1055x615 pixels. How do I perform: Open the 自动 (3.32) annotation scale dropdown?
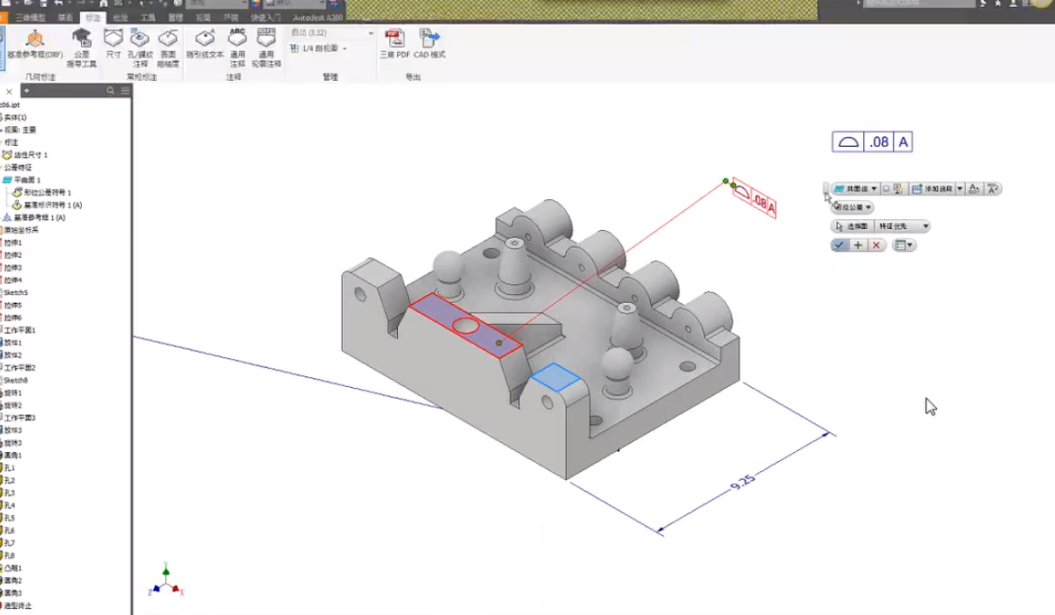[x=332, y=32]
